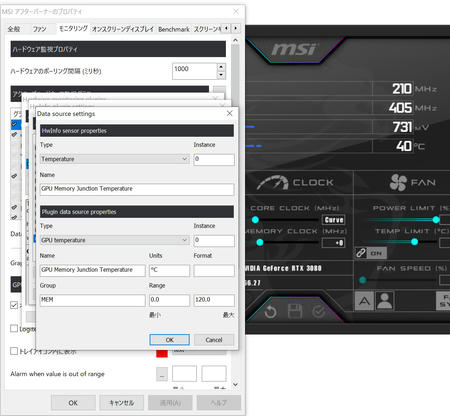The height and width of the screenshot is (416, 450).
Task: Click the Group field containing MEM
Action: click(x=92, y=300)
